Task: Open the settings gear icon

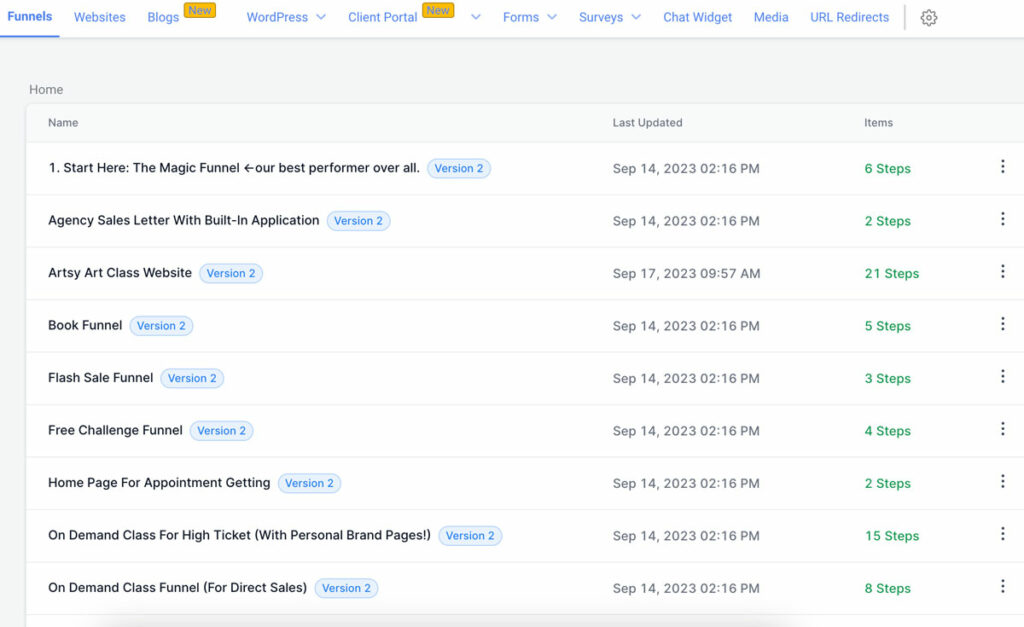Action: point(929,18)
